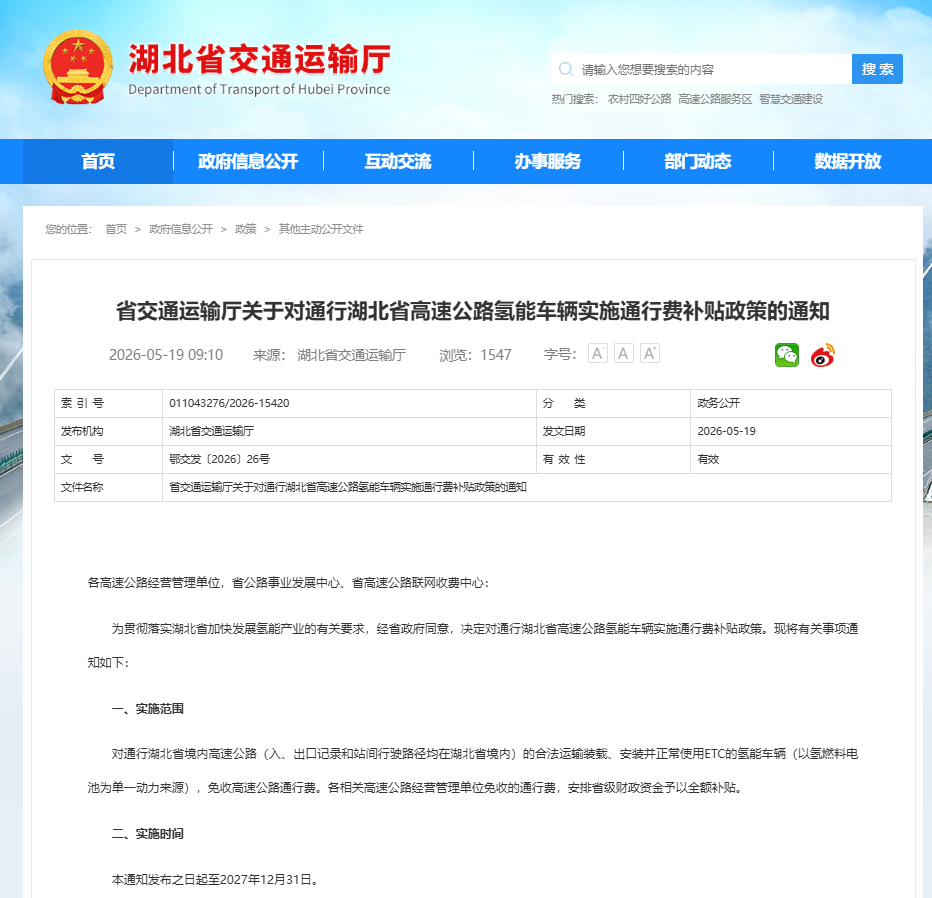The image size is (932, 898).
Task: Click document number 鄂交发〔2026〕26号
Action: coord(219,459)
